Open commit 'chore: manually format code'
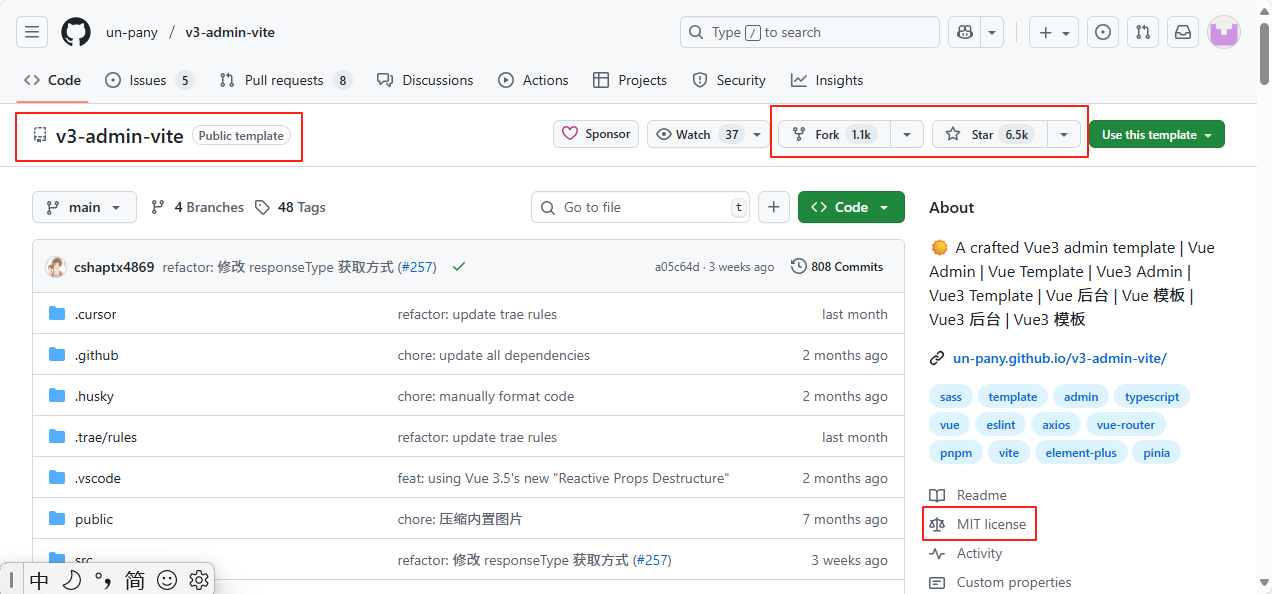The image size is (1272, 594). (x=486, y=396)
